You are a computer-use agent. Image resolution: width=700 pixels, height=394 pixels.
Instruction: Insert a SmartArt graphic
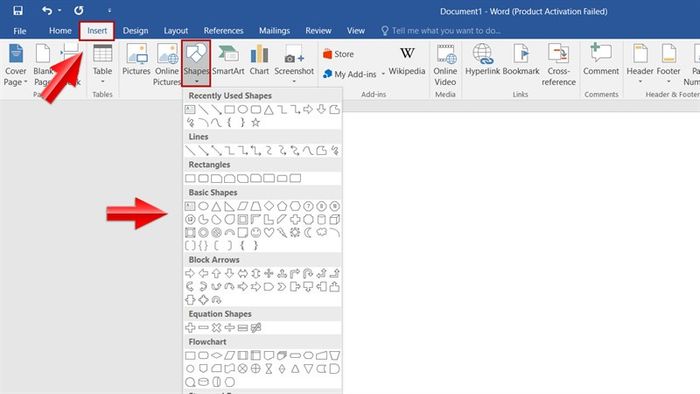(x=228, y=61)
